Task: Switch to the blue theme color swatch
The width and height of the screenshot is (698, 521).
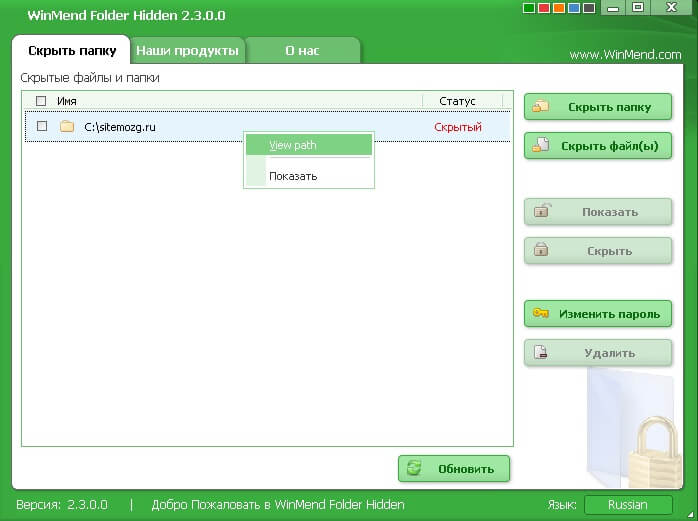Action: tap(572, 8)
